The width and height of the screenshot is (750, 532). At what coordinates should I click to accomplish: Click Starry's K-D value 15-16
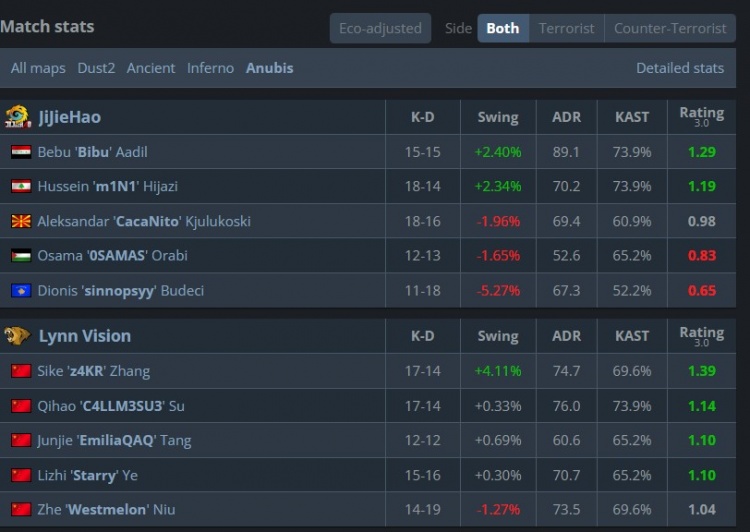tap(423, 475)
